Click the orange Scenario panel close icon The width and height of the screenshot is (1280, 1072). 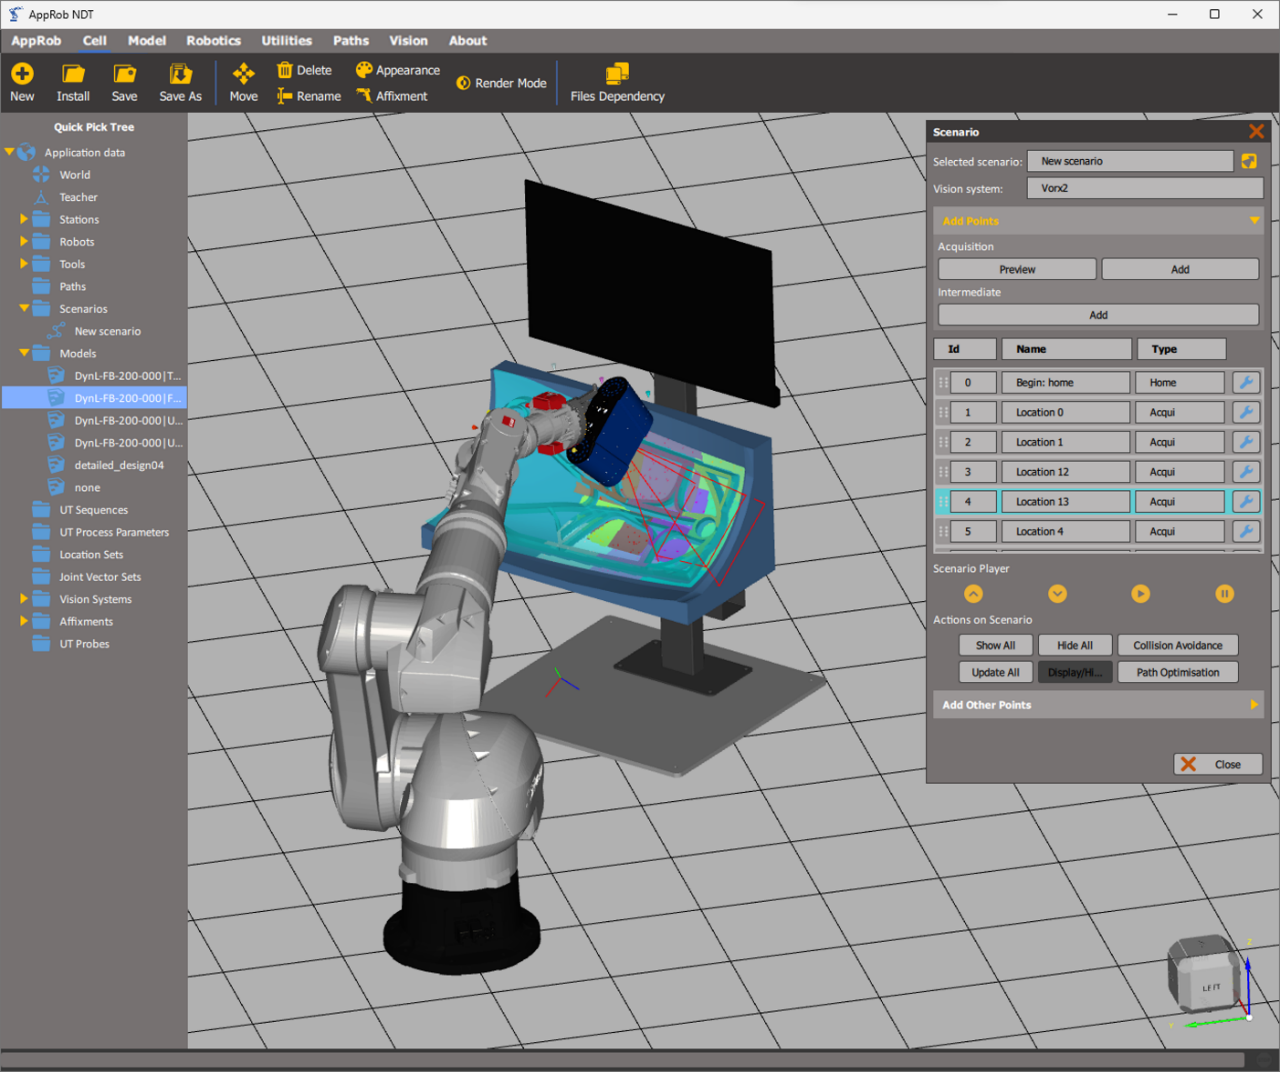pos(1256,132)
